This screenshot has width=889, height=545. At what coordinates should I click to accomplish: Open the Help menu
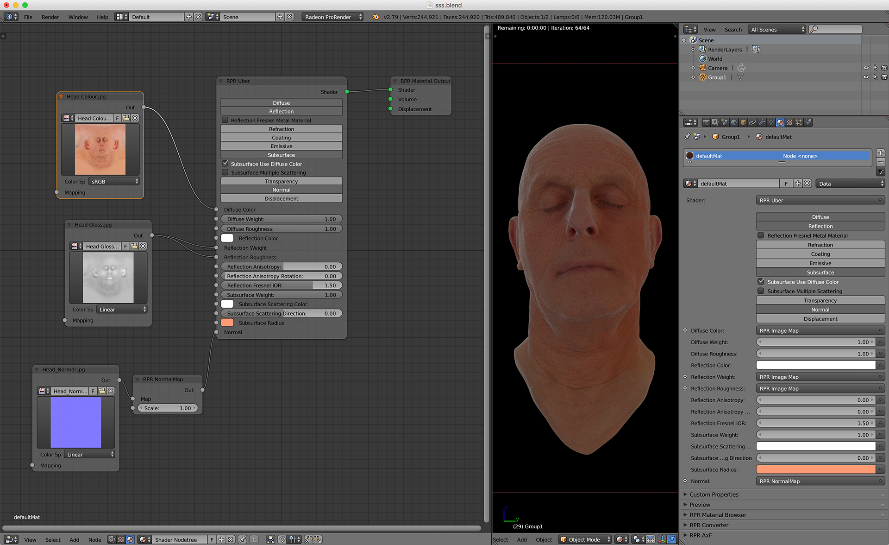pos(102,17)
